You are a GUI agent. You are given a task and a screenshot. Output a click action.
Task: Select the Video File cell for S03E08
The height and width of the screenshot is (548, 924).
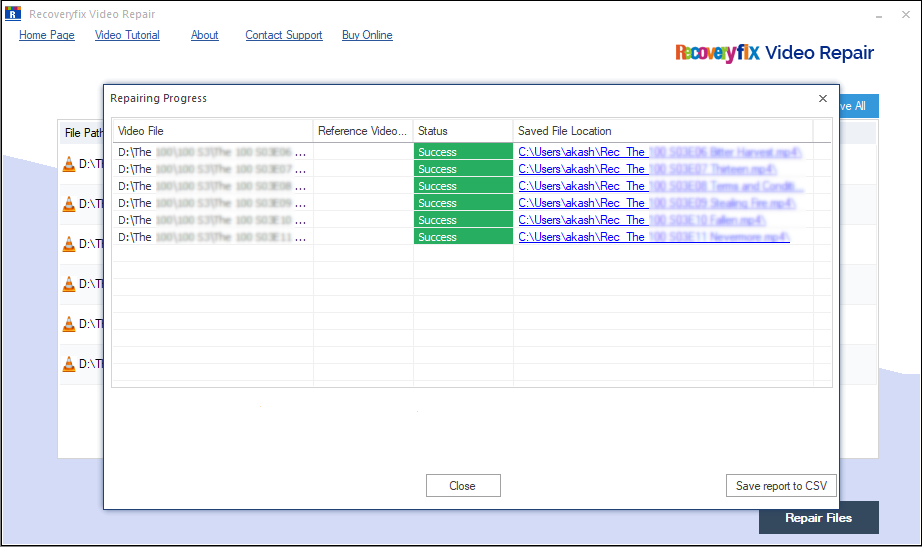pos(213,186)
